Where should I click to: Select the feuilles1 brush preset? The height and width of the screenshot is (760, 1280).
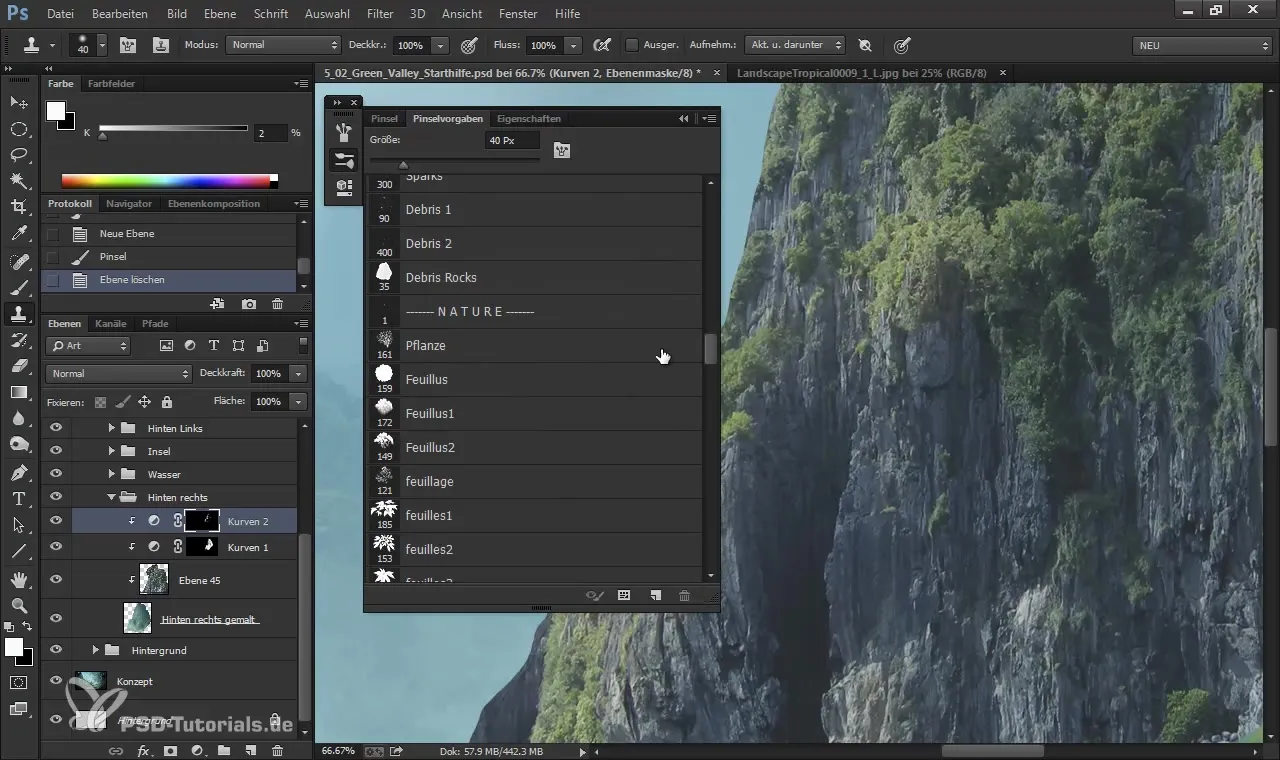[x=535, y=515]
